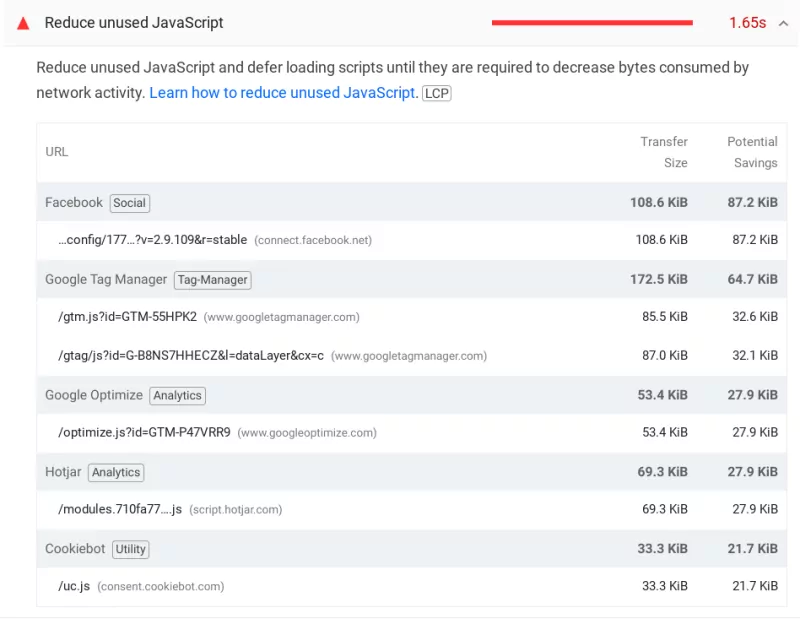Select the Transfer Size column header
The image size is (800, 619).
(x=663, y=152)
